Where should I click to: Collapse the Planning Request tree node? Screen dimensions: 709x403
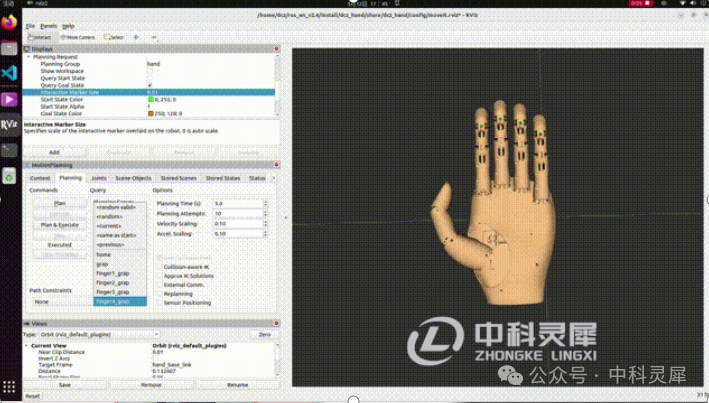pos(29,57)
